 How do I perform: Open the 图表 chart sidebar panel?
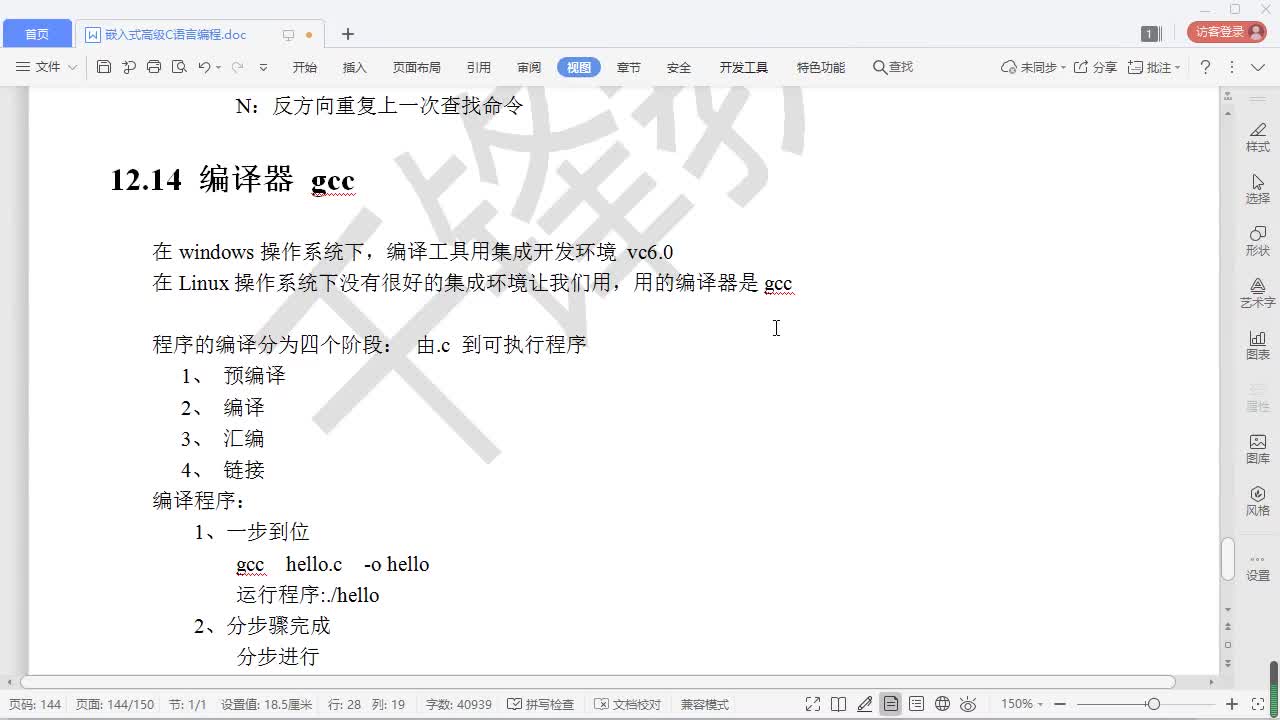coord(1258,345)
